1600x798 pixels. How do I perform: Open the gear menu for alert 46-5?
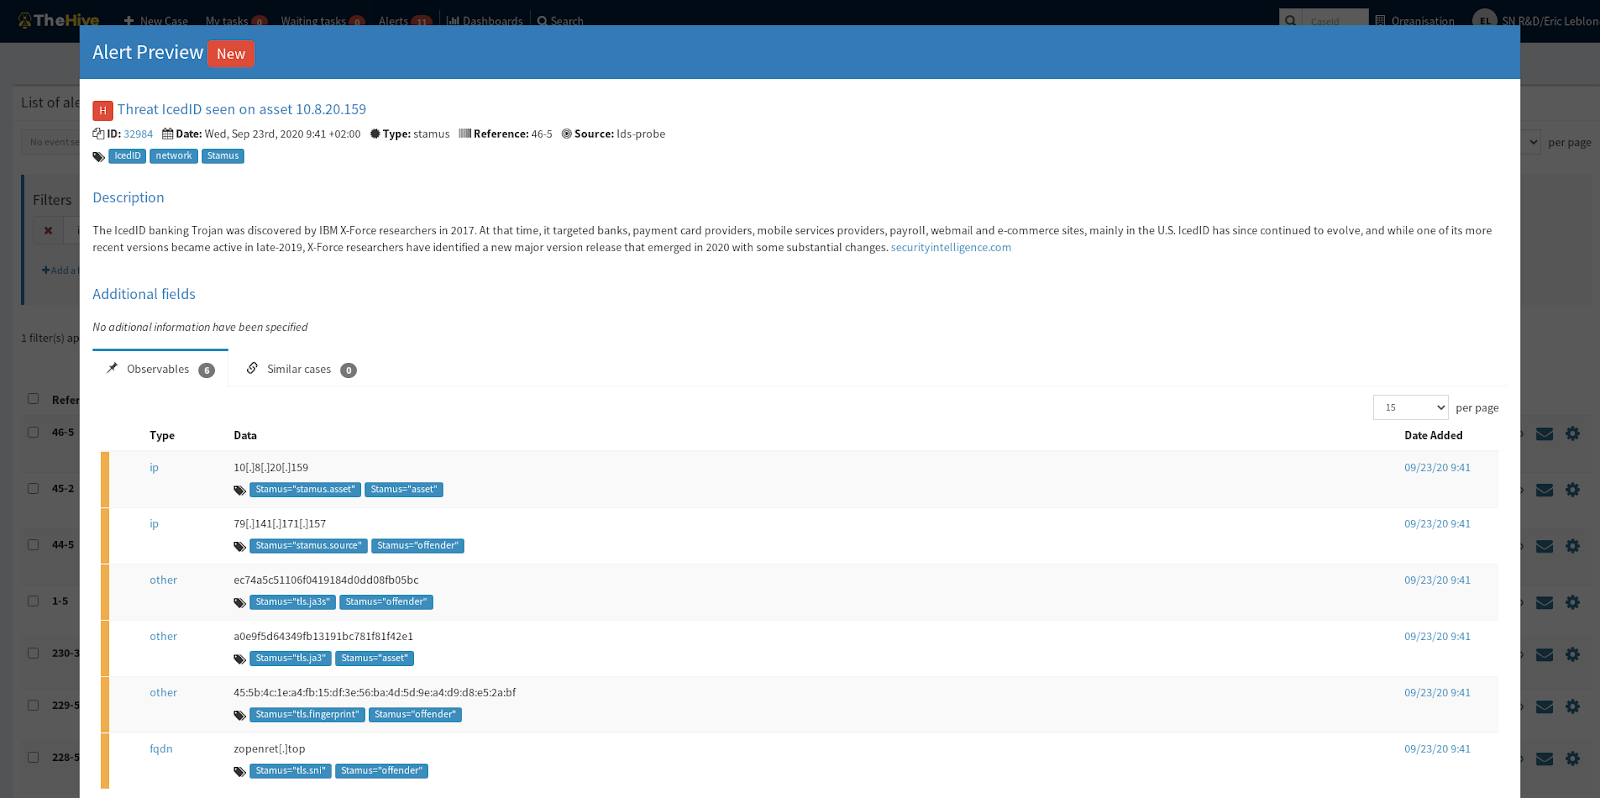(1573, 434)
